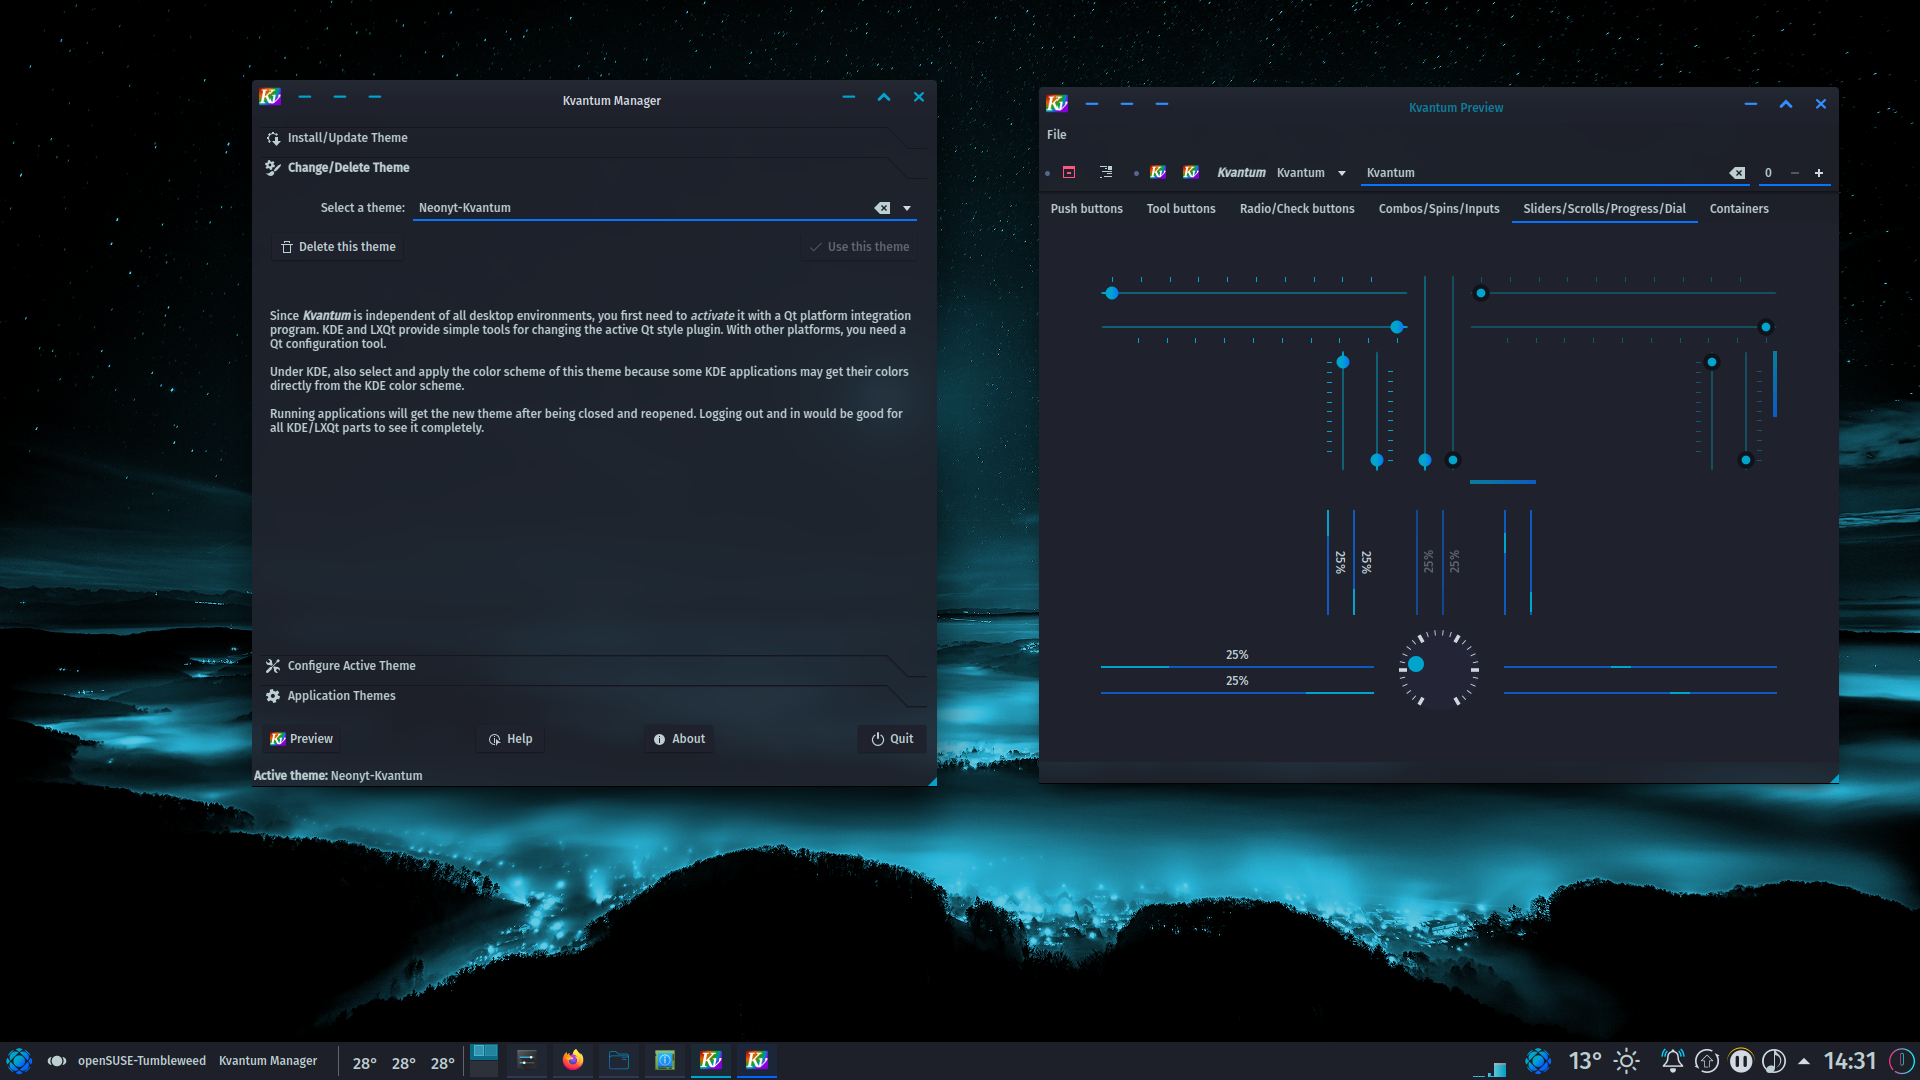Open the Preview button in Kvantum Manager
Viewport: 1920px width, 1080px height.
301,739
